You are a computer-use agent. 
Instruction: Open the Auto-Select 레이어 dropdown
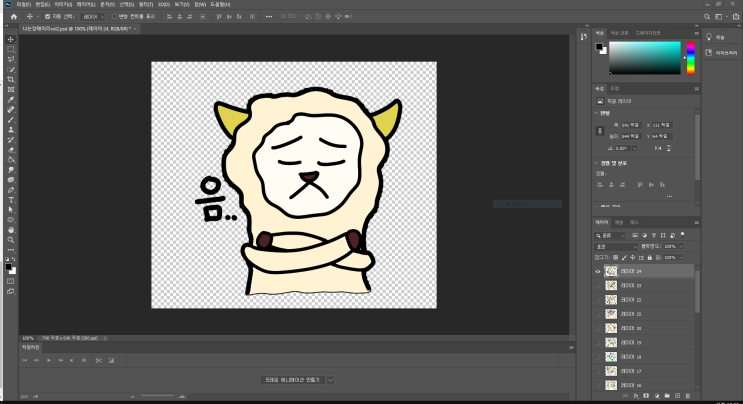pyautogui.click(x=93, y=17)
